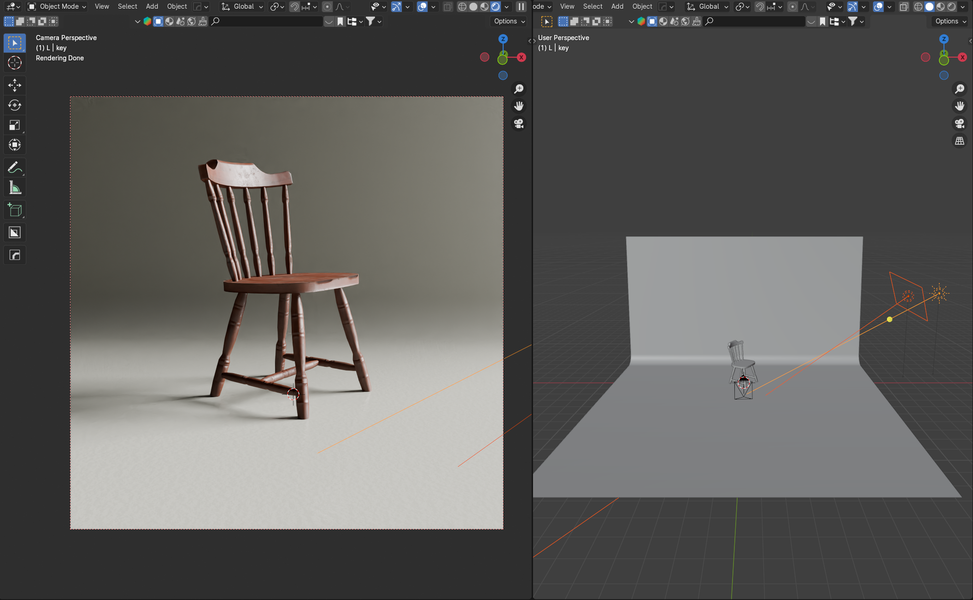Open Add menu in left viewport
This screenshot has width=973, height=600.
[152, 6]
